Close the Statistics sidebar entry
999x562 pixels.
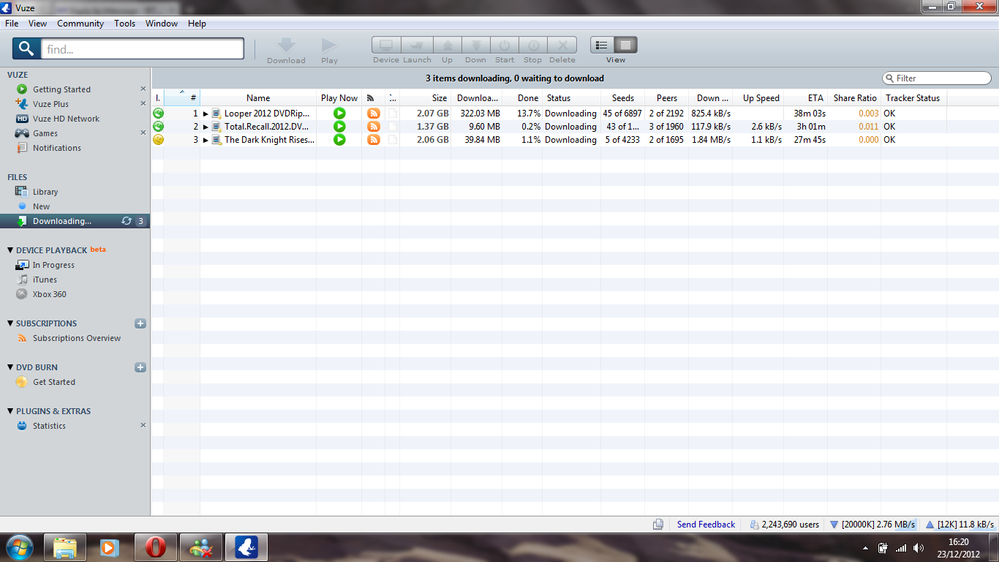143,425
